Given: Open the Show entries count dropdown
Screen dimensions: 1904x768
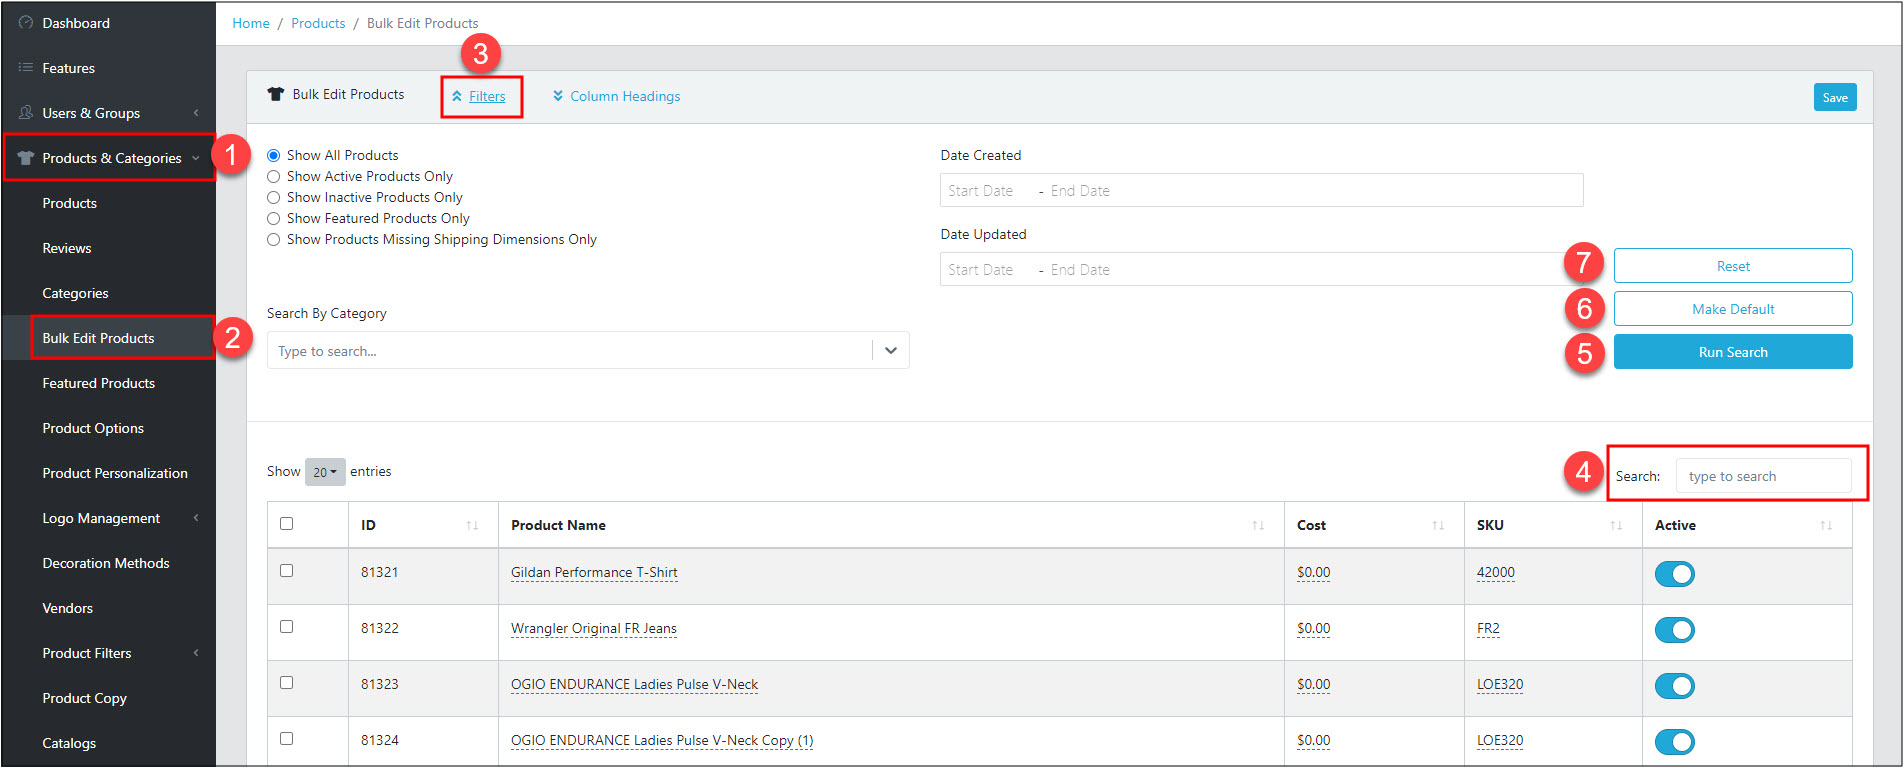Looking at the screenshot, I should [x=325, y=472].
